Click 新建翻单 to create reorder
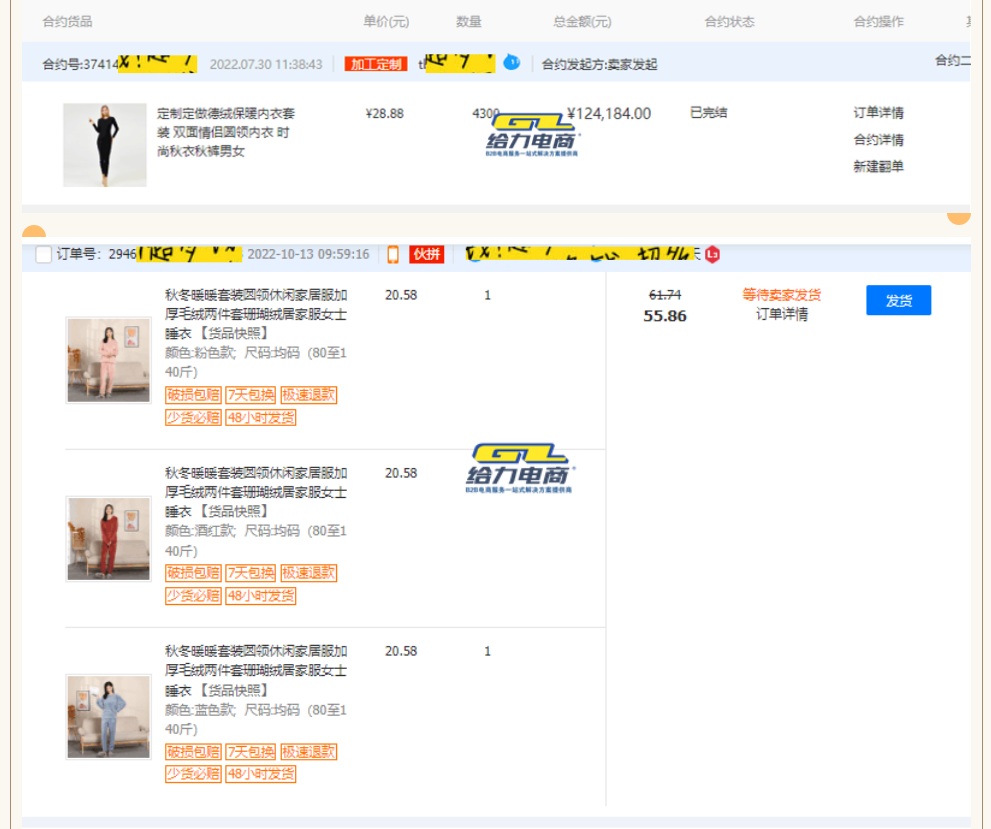The height and width of the screenshot is (829, 991). (878, 167)
